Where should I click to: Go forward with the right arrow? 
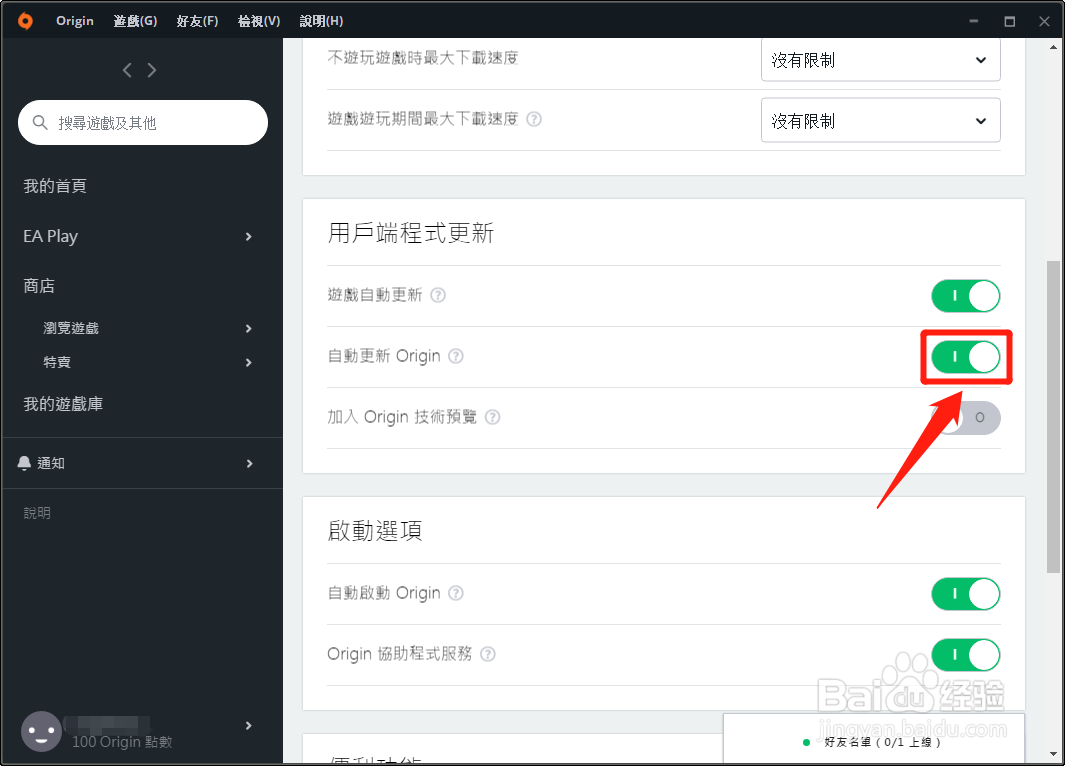point(151,70)
